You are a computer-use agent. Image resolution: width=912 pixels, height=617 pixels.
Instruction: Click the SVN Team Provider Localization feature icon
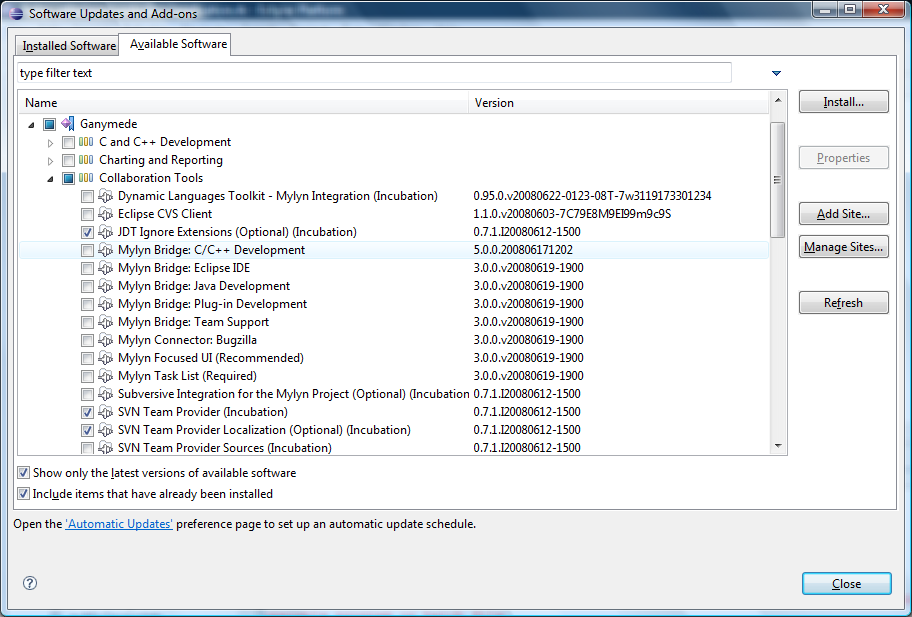coord(105,430)
